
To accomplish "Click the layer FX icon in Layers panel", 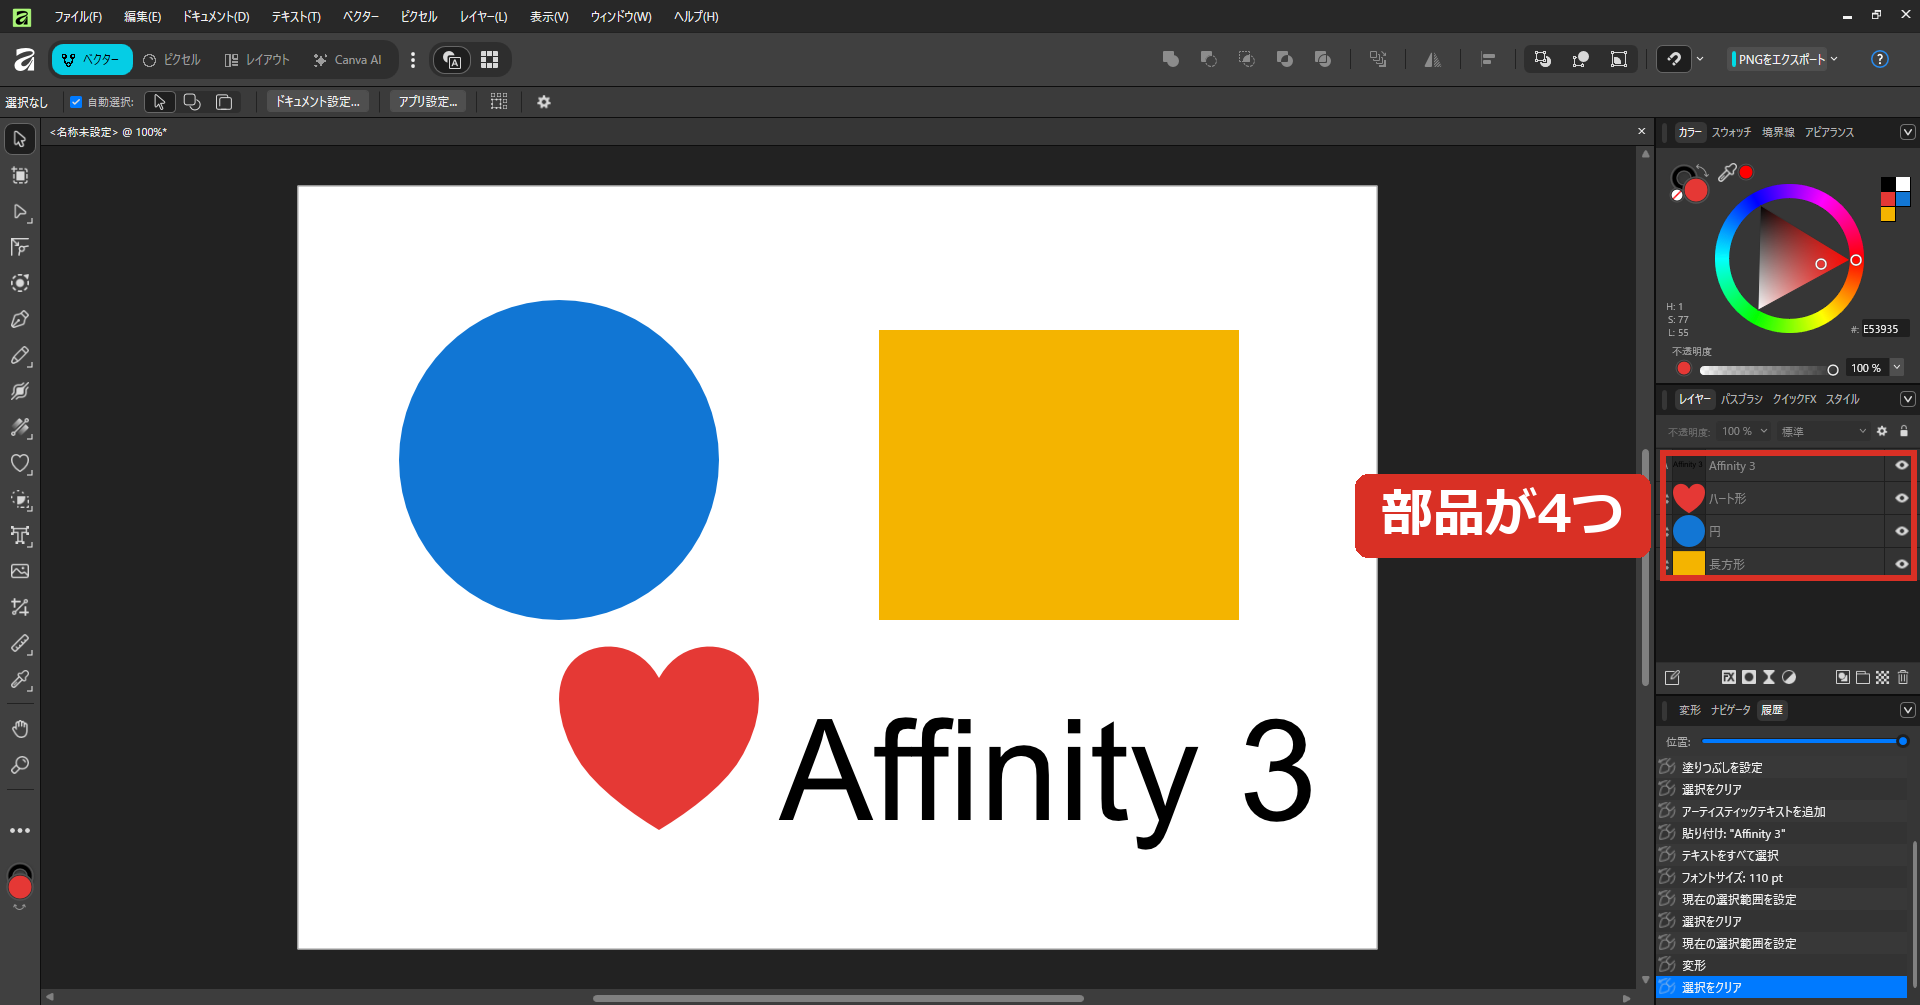I will (1729, 677).
